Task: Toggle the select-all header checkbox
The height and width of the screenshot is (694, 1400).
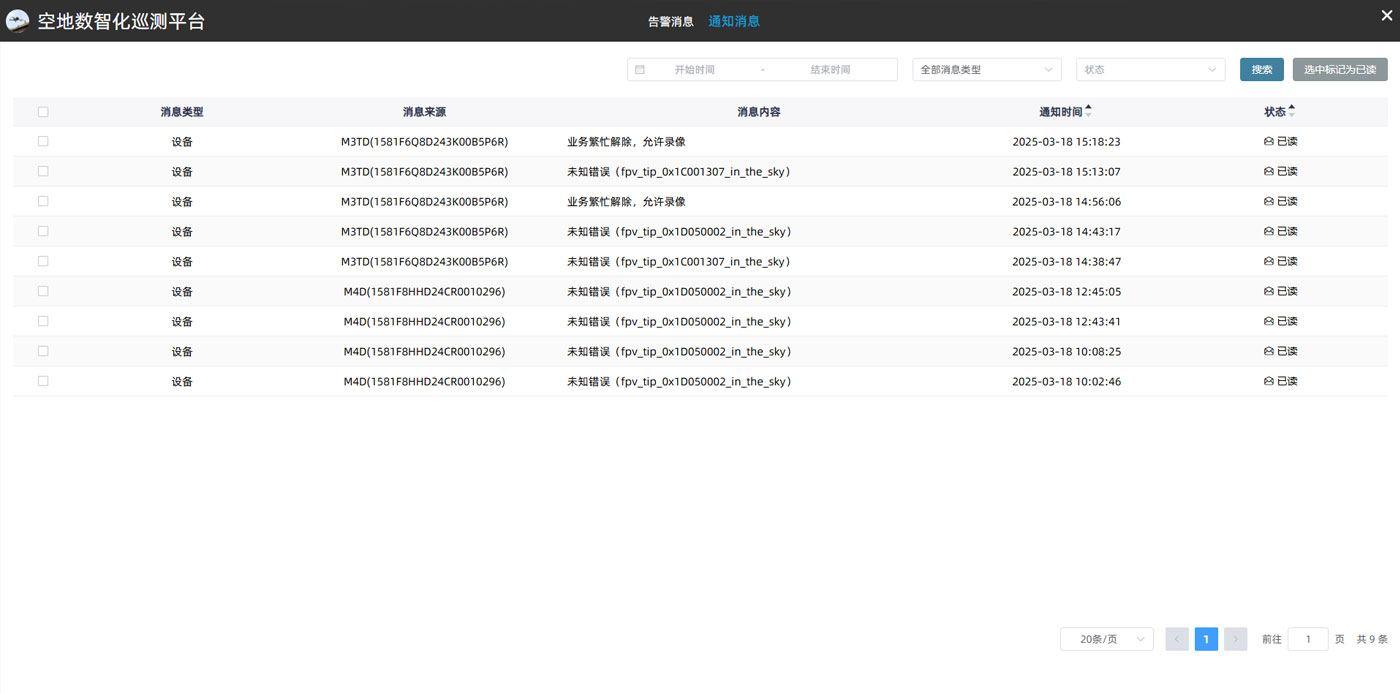Action: coord(43,112)
